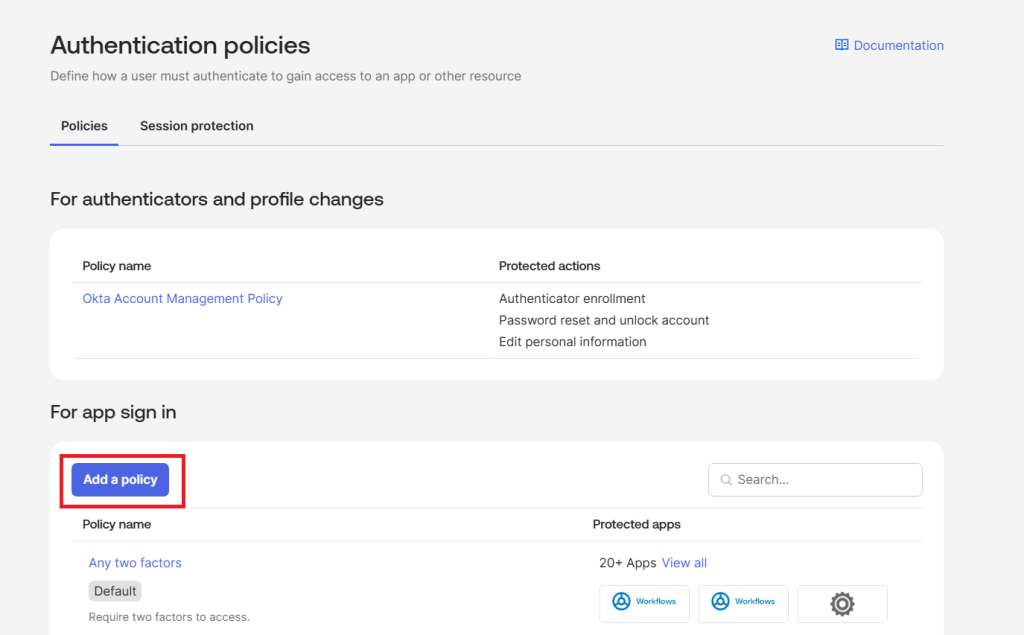1024x635 pixels.
Task: Select the second Workflows app icon
Action: pyautogui.click(x=743, y=602)
